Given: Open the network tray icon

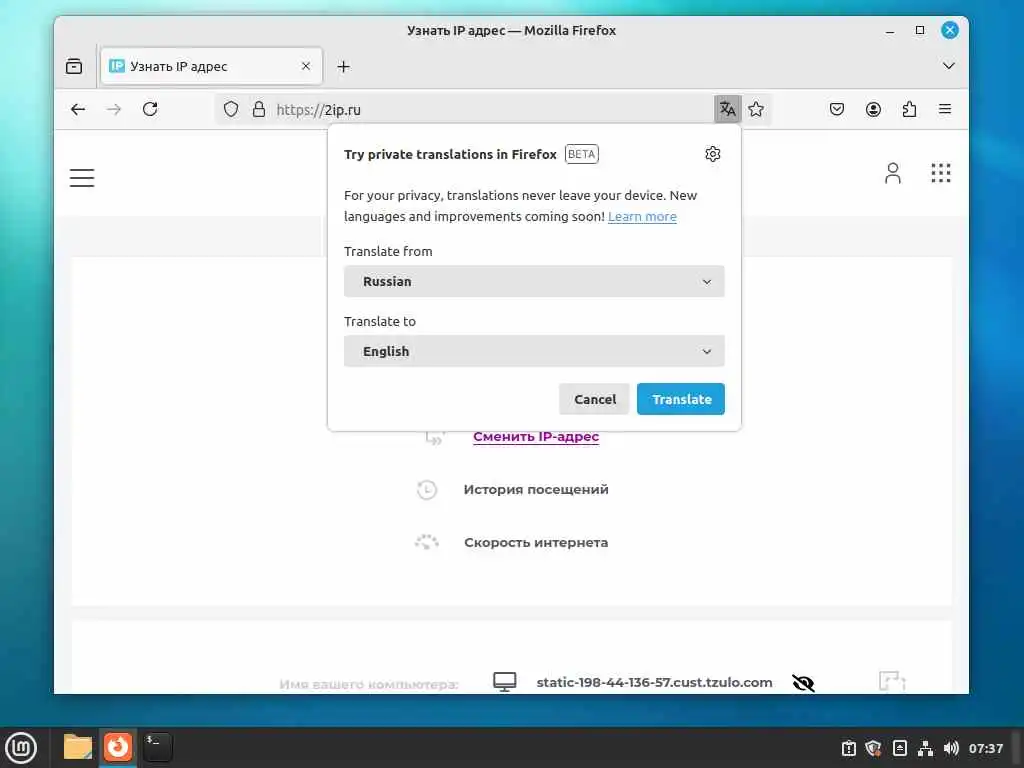Looking at the screenshot, I should [x=925, y=748].
